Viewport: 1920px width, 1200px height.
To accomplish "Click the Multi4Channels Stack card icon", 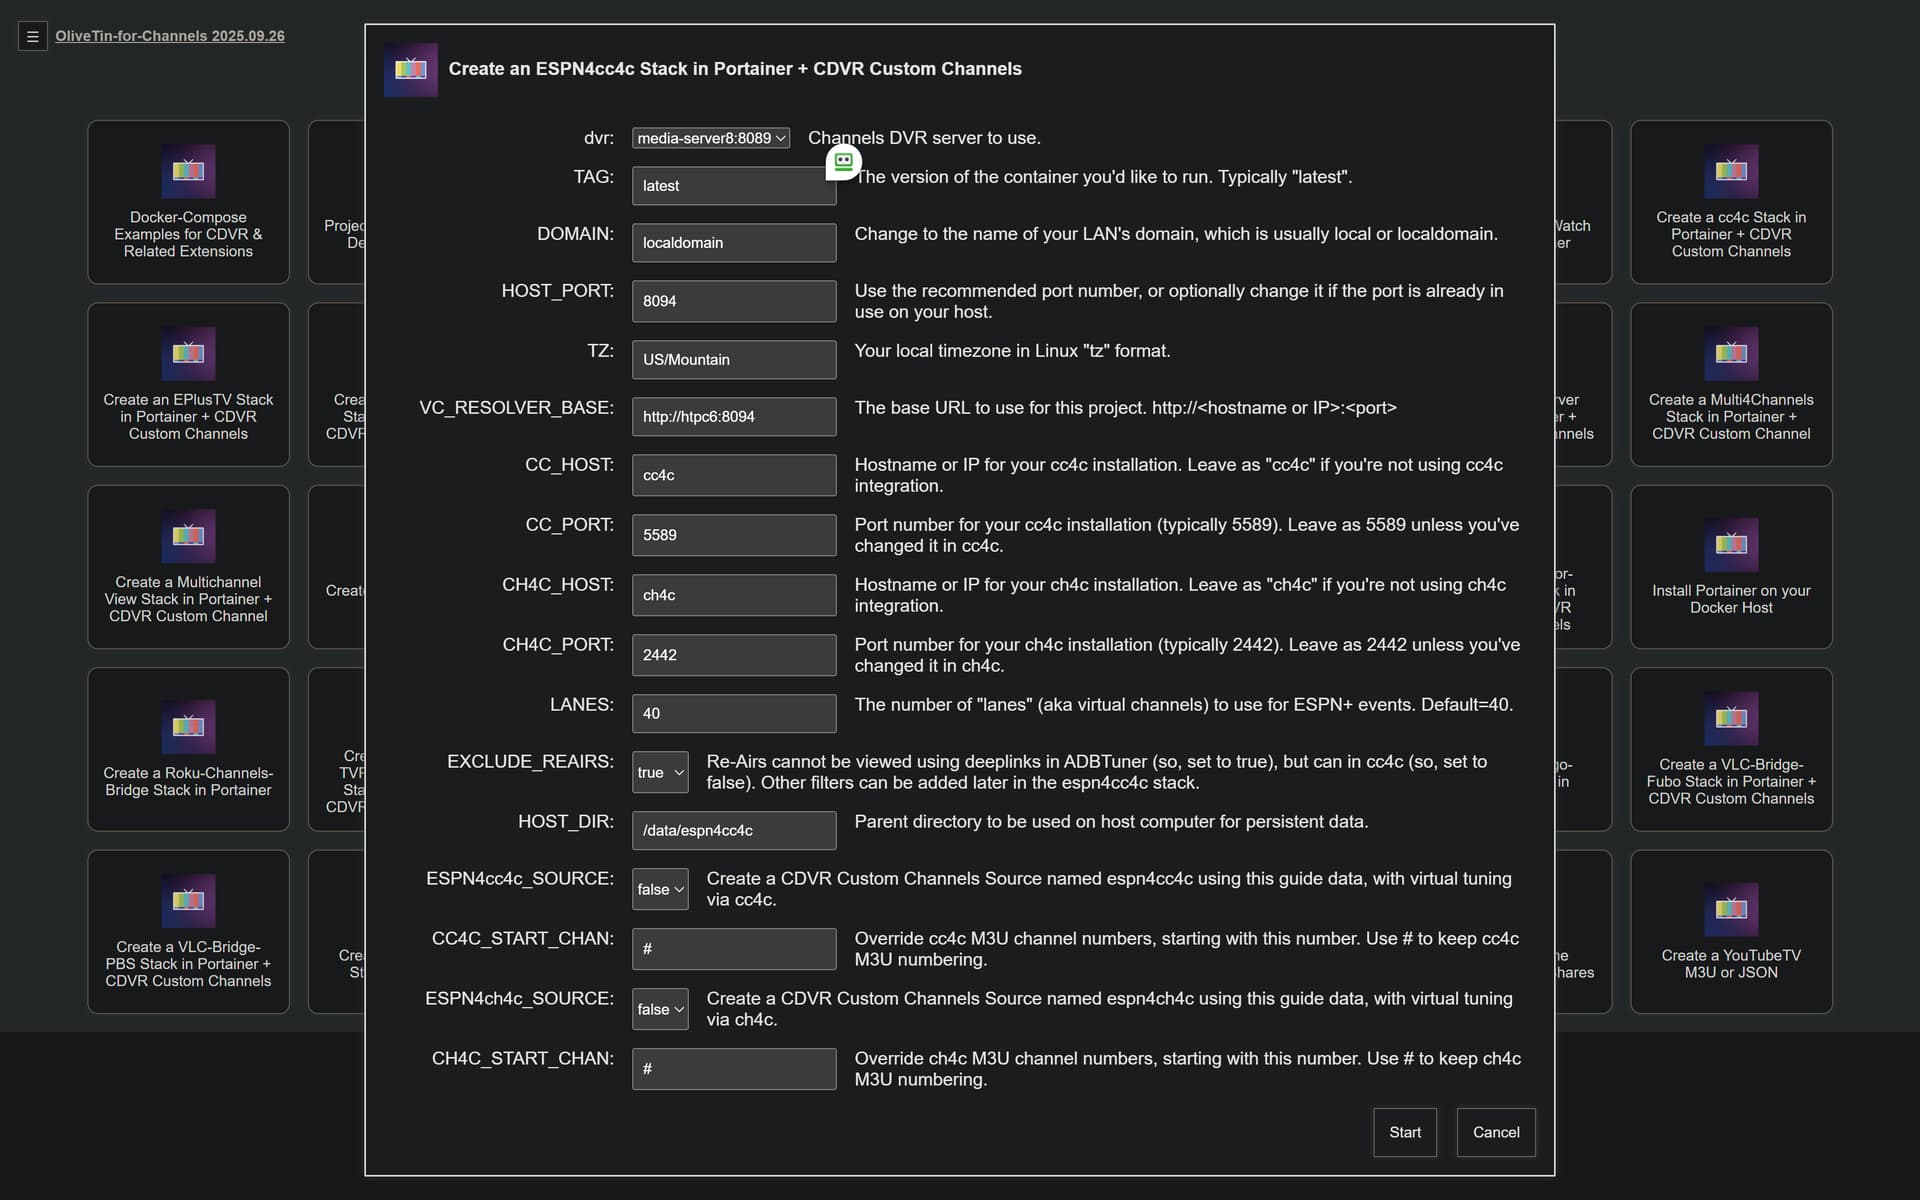I will tap(1731, 353).
